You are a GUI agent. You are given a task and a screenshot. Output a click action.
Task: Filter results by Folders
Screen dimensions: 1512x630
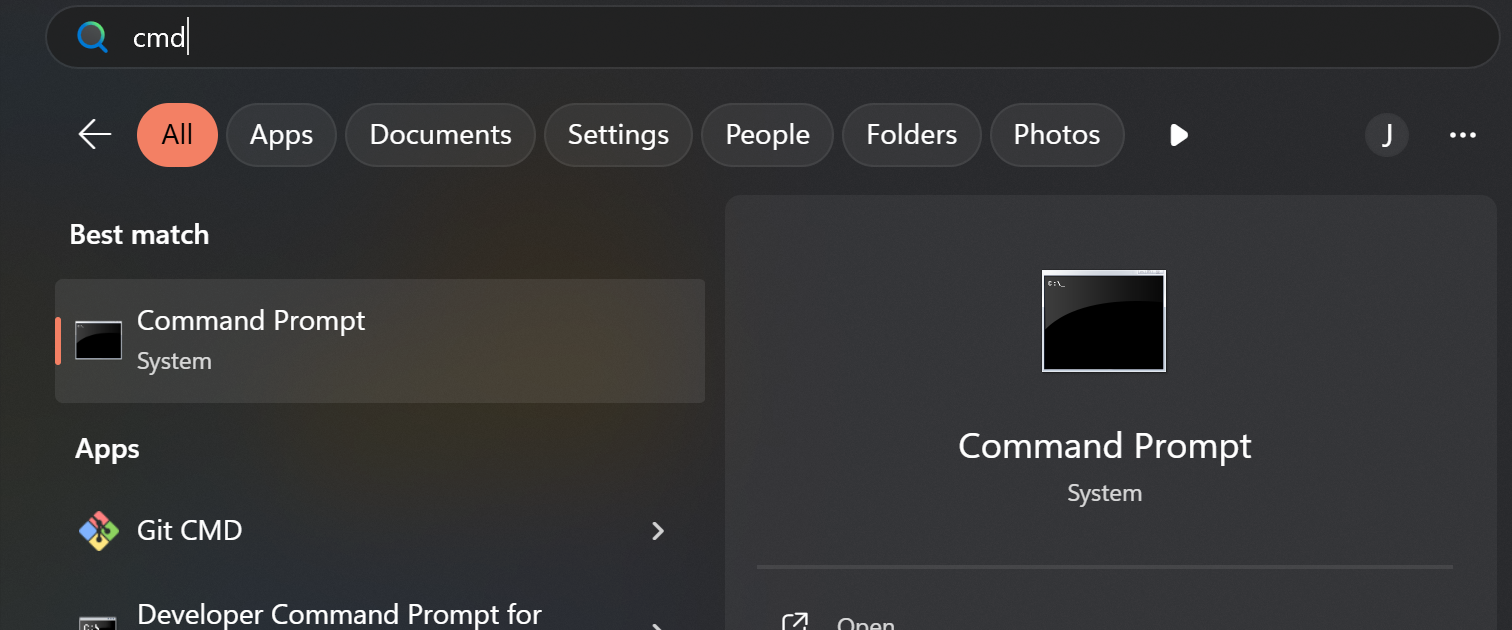coord(911,134)
